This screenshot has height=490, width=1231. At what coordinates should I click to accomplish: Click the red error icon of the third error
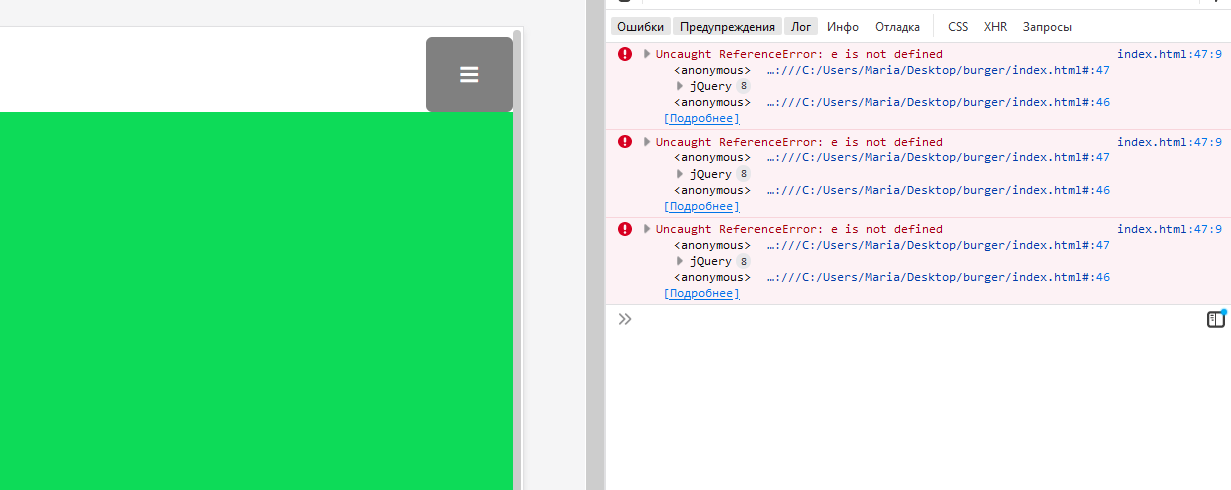[625, 229]
